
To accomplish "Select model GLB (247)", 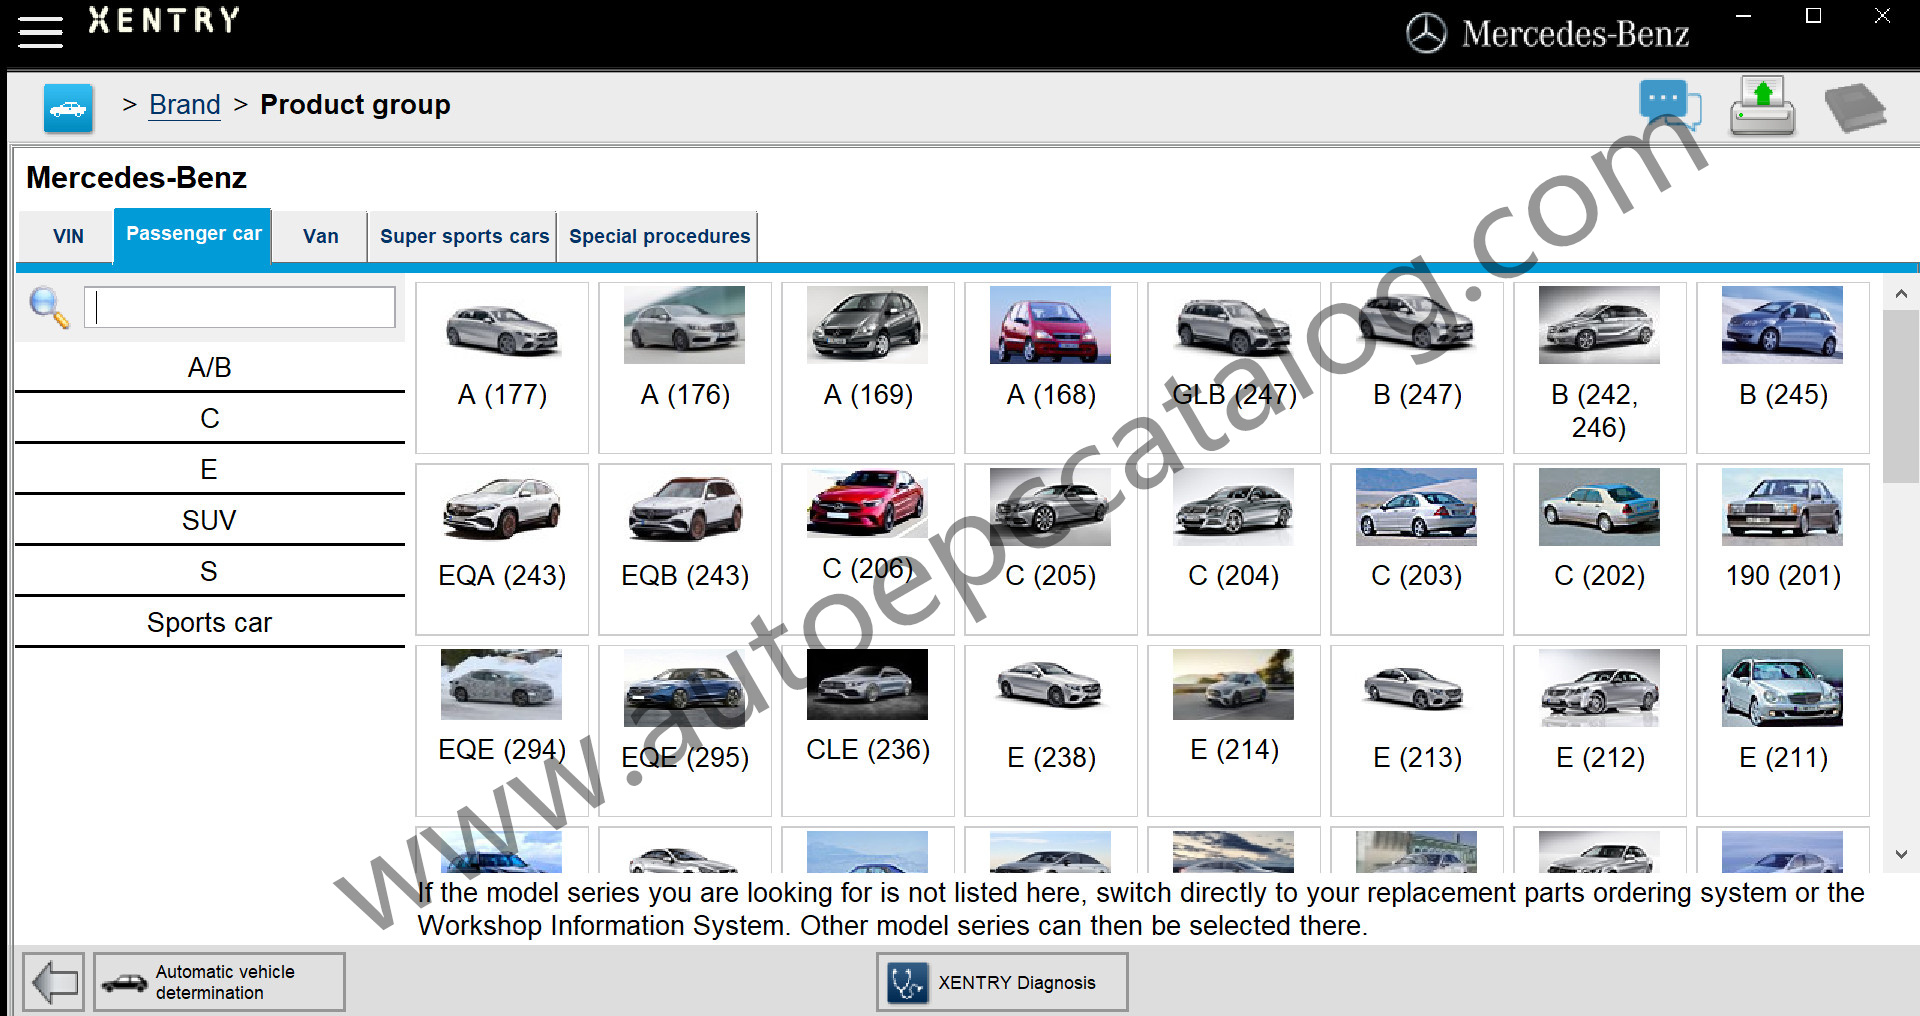I will click(x=1234, y=368).
